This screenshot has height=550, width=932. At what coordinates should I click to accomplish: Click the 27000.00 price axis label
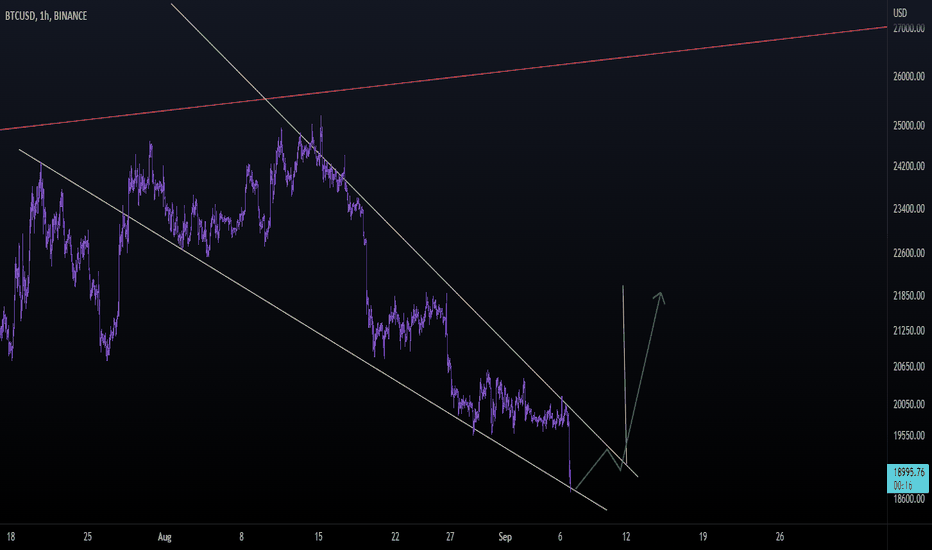tap(909, 28)
